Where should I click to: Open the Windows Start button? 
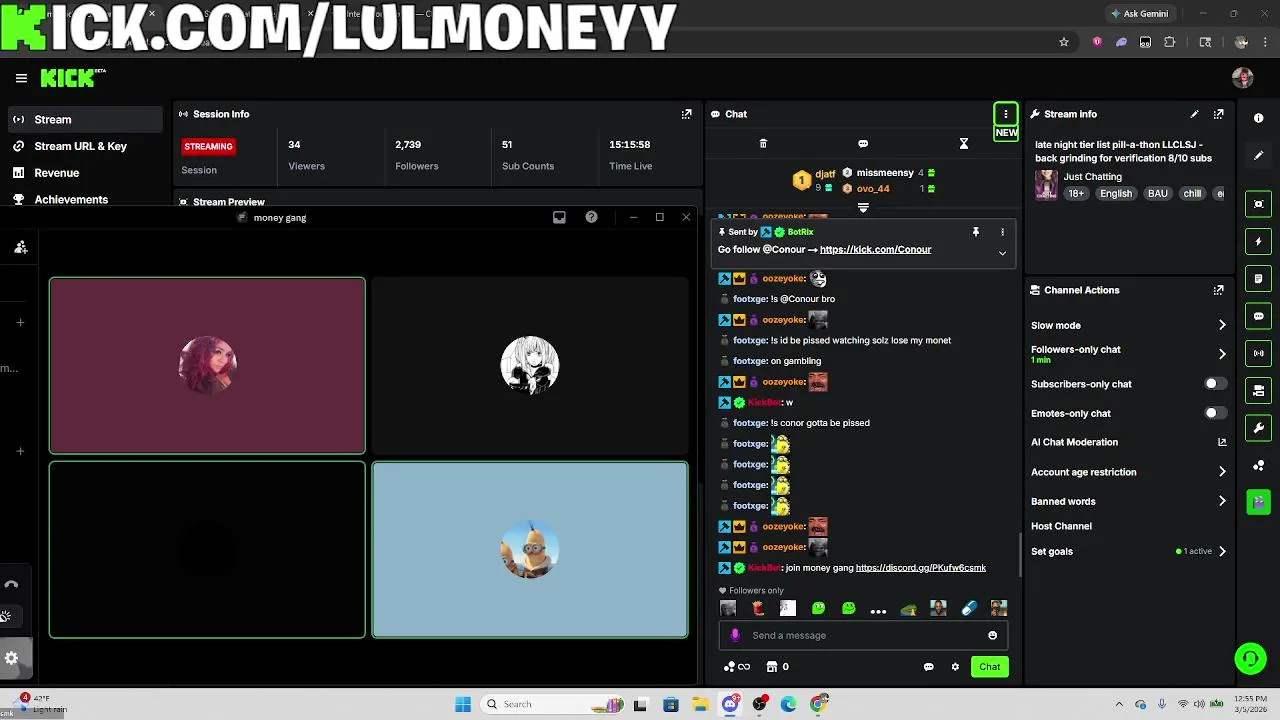coord(463,704)
